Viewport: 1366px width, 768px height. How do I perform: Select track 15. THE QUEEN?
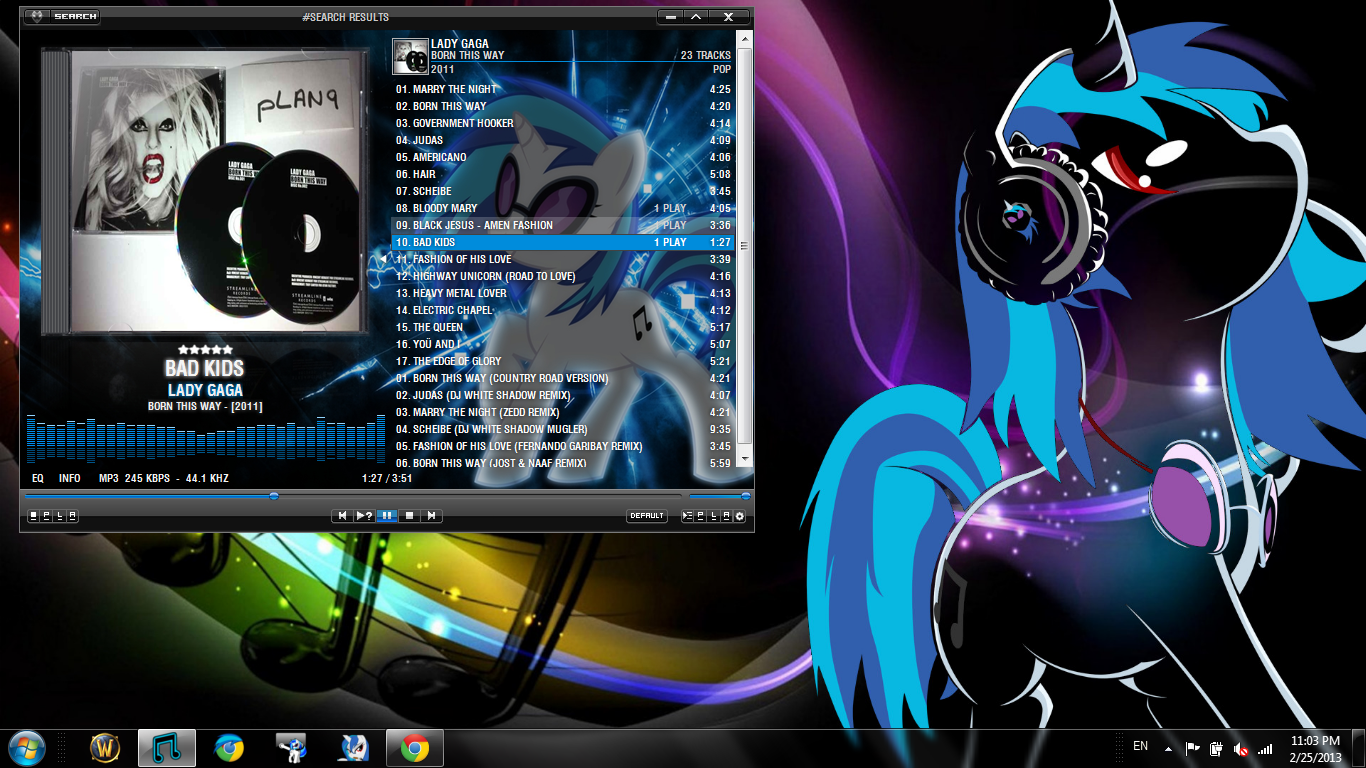coord(562,327)
